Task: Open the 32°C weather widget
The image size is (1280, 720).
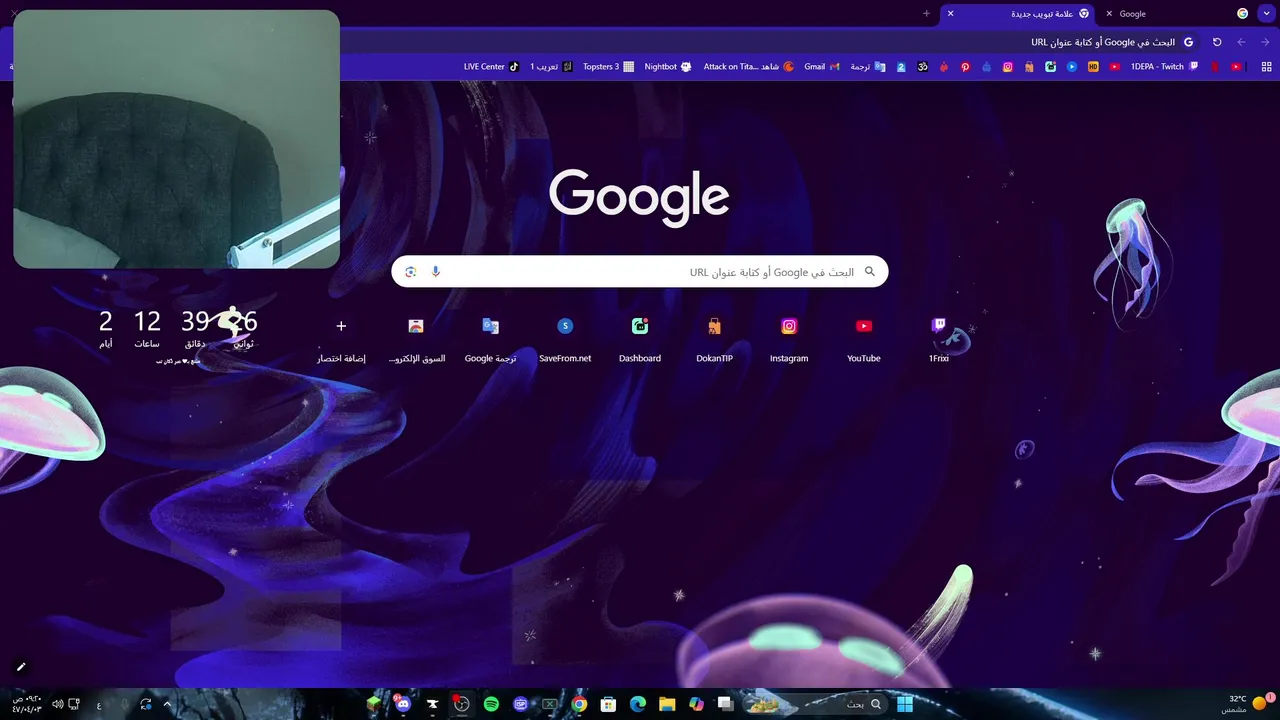Action: coord(1246,703)
